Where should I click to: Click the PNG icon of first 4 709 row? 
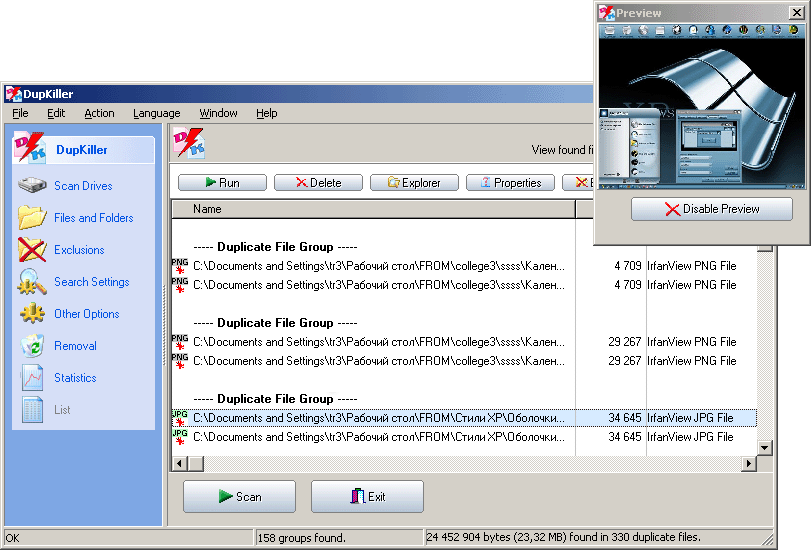[x=179, y=266]
